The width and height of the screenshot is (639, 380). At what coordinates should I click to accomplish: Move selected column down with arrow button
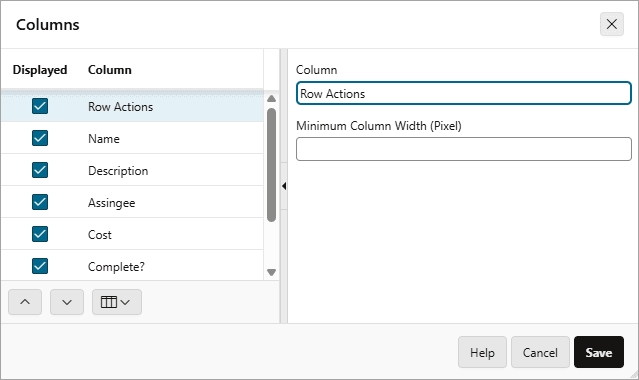tap(67, 302)
